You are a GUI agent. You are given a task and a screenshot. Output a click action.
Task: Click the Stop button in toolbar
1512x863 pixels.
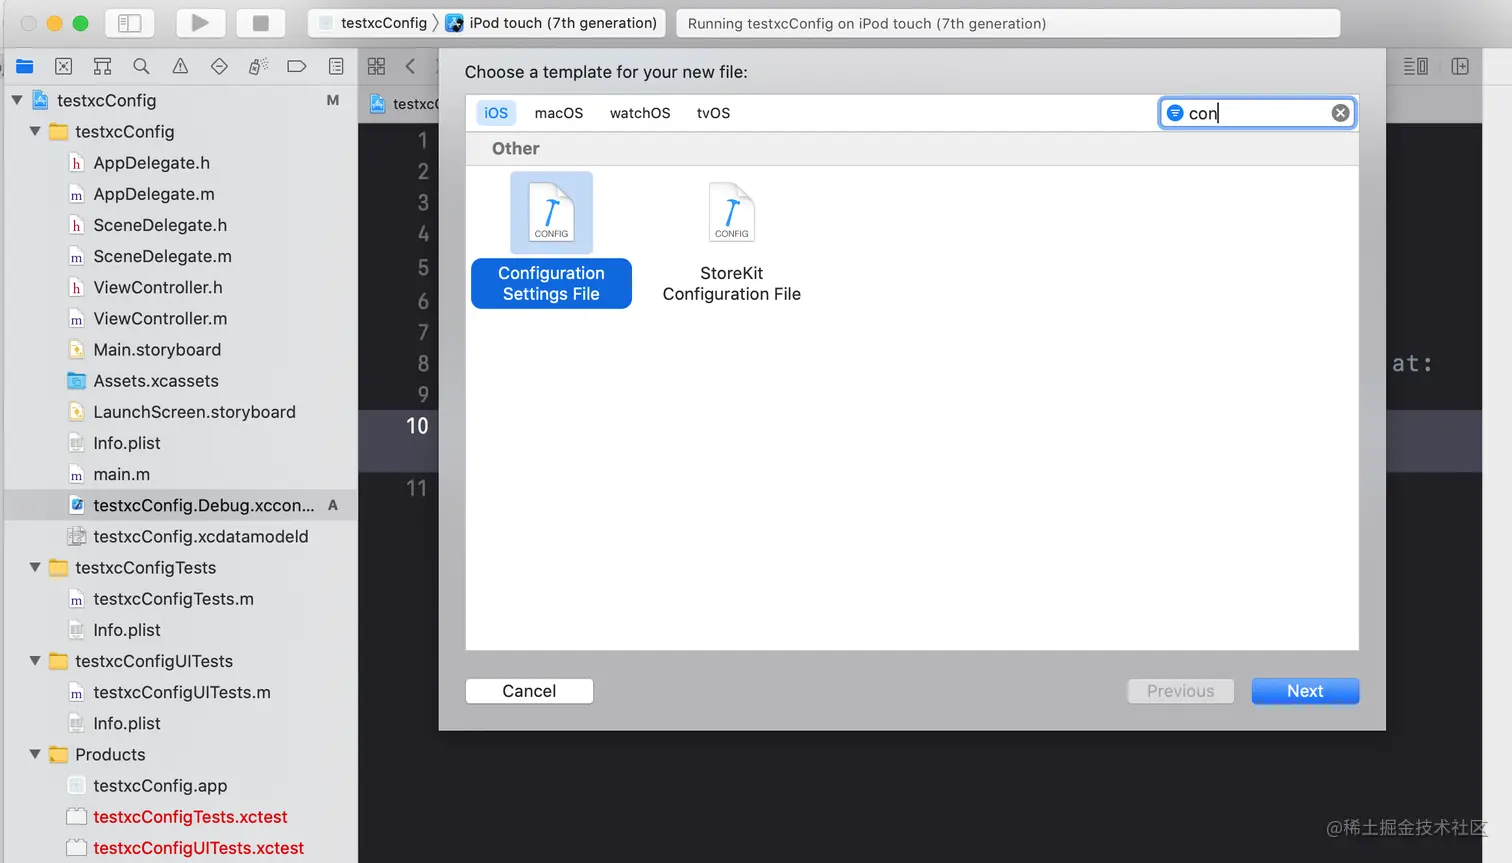(261, 23)
